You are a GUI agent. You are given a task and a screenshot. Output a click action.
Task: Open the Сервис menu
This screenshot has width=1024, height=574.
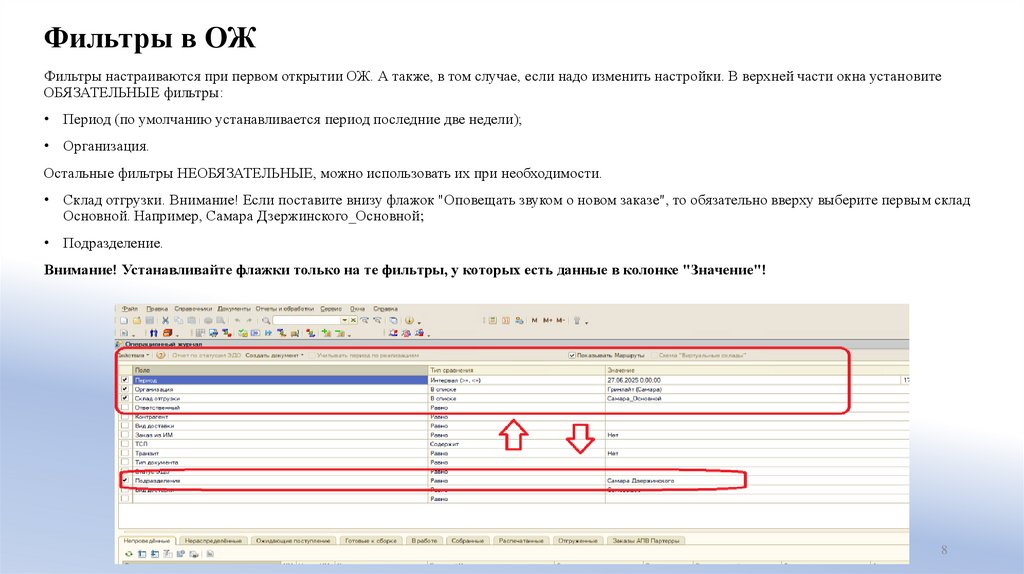[x=331, y=309]
